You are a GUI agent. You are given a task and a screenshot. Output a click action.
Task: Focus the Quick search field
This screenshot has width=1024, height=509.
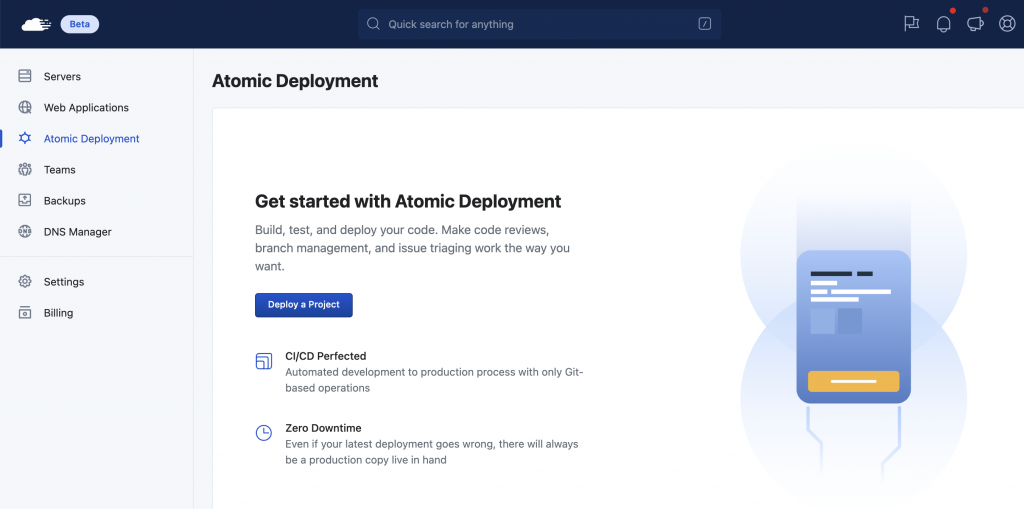point(539,24)
